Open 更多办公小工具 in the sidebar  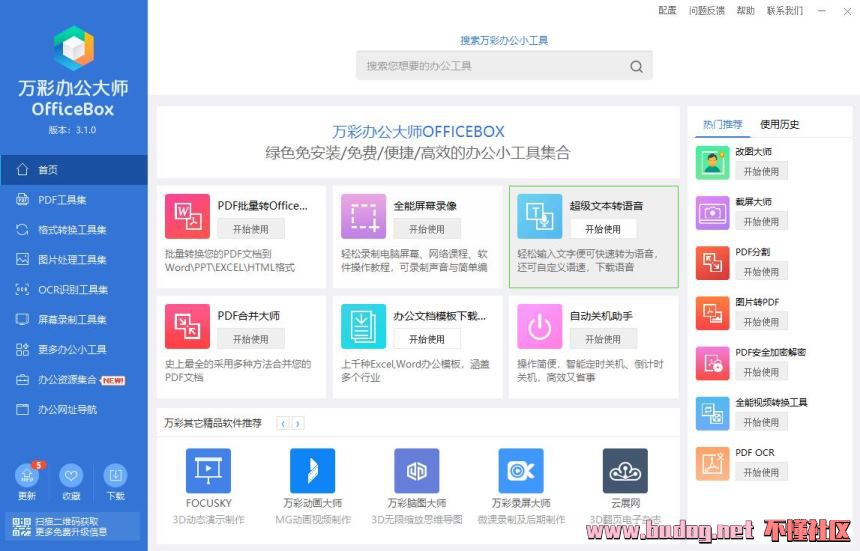pyautogui.click(x=73, y=349)
